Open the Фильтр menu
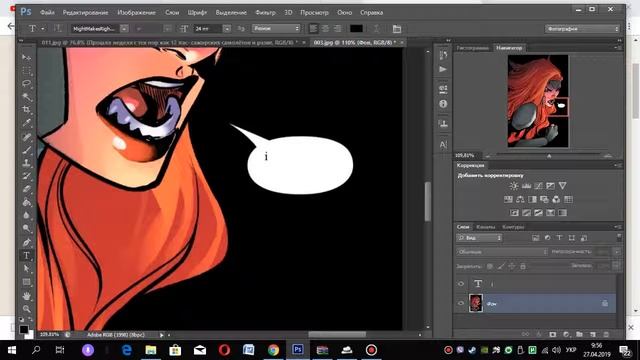This screenshot has width=640, height=360. click(x=265, y=13)
